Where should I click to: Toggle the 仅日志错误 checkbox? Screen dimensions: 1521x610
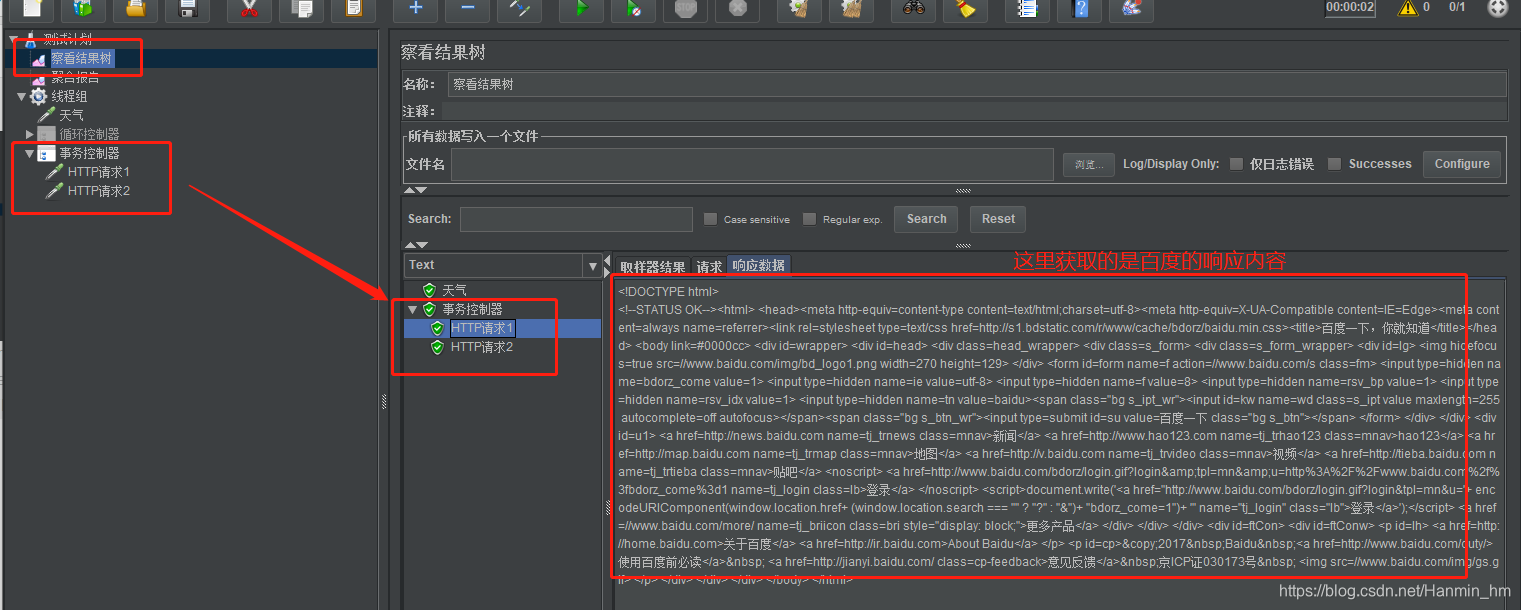(x=1237, y=164)
